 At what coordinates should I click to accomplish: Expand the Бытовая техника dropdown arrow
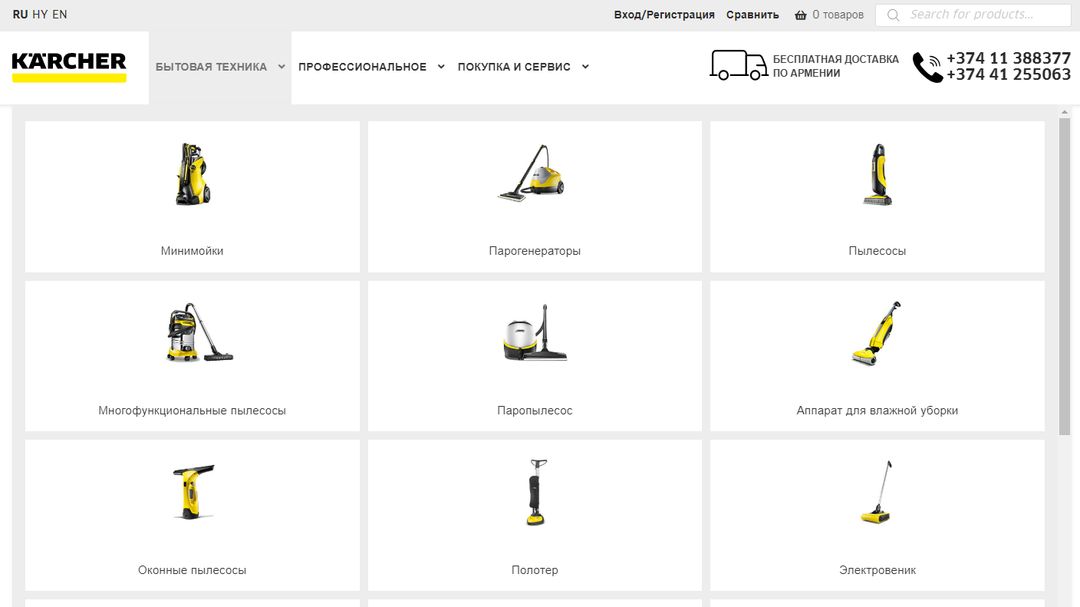coord(281,67)
